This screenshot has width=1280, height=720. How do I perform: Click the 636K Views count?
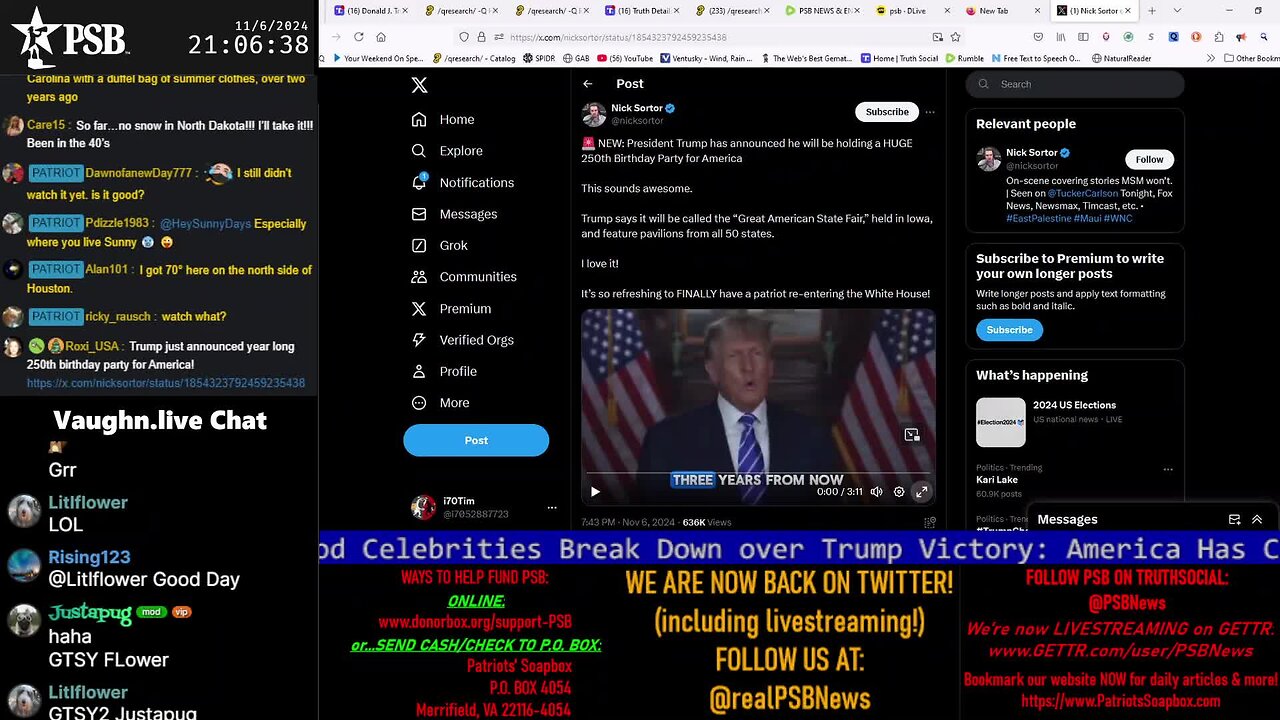point(707,522)
